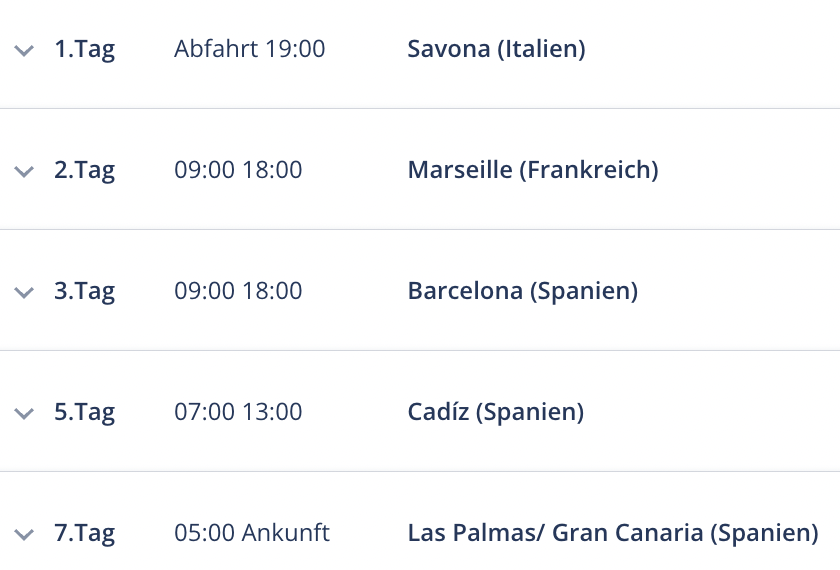Click the 1.Tag label
Image resolution: width=840 pixels, height=570 pixels.
pyautogui.click(x=85, y=50)
